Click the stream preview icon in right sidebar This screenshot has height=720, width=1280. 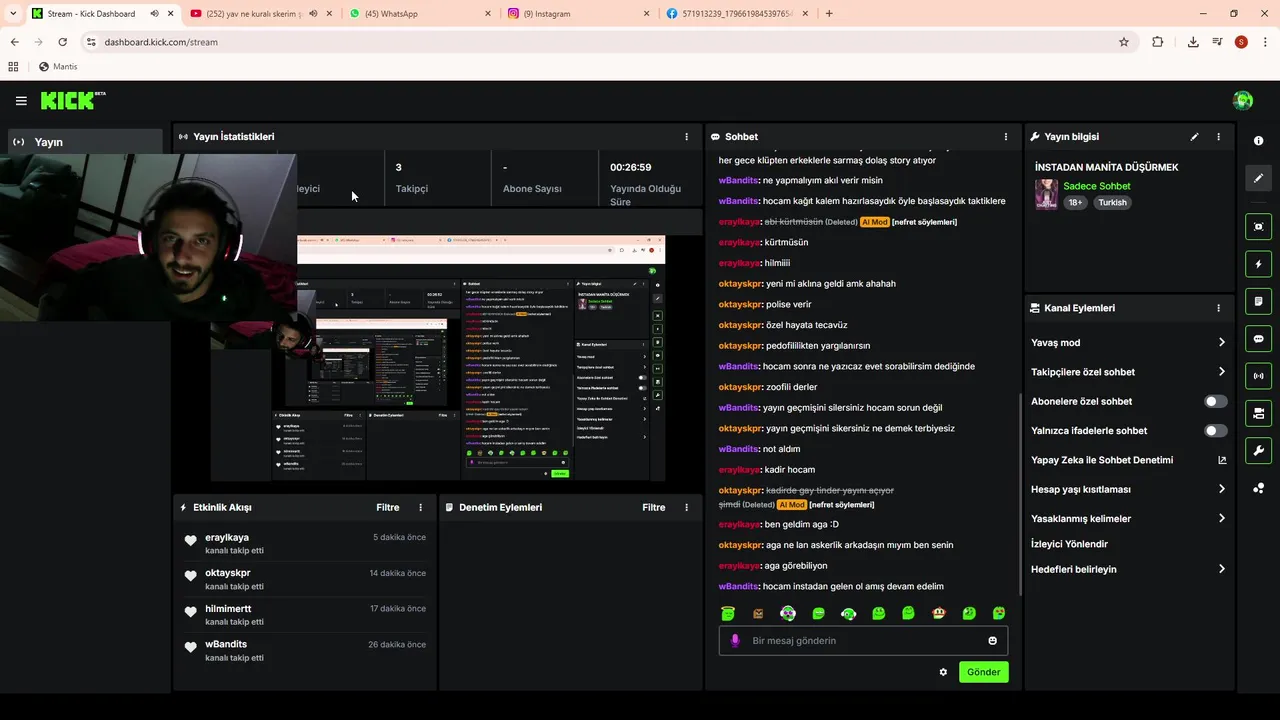[x=1258, y=227]
